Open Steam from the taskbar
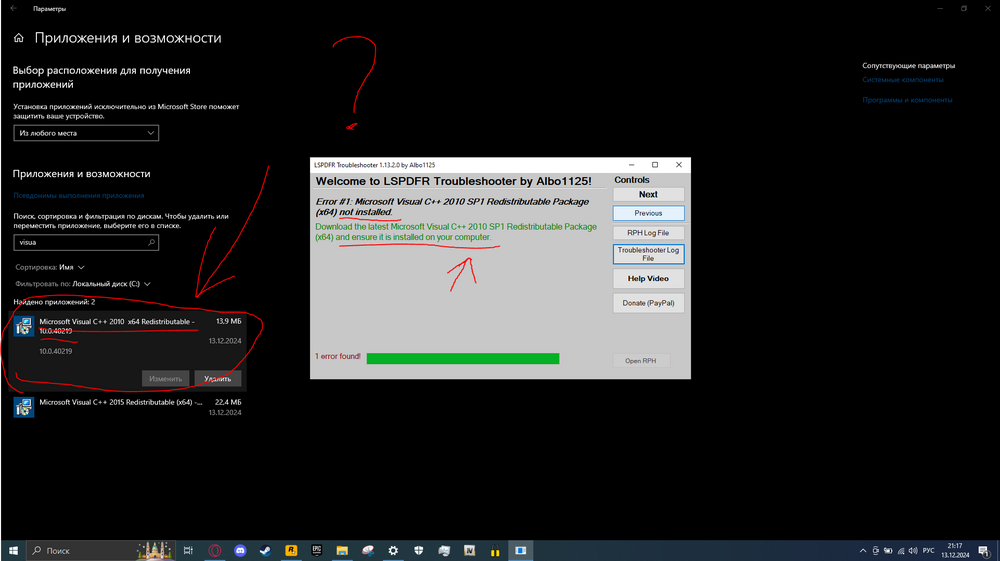The width and height of the screenshot is (1000, 561). [x=265, y=551]
